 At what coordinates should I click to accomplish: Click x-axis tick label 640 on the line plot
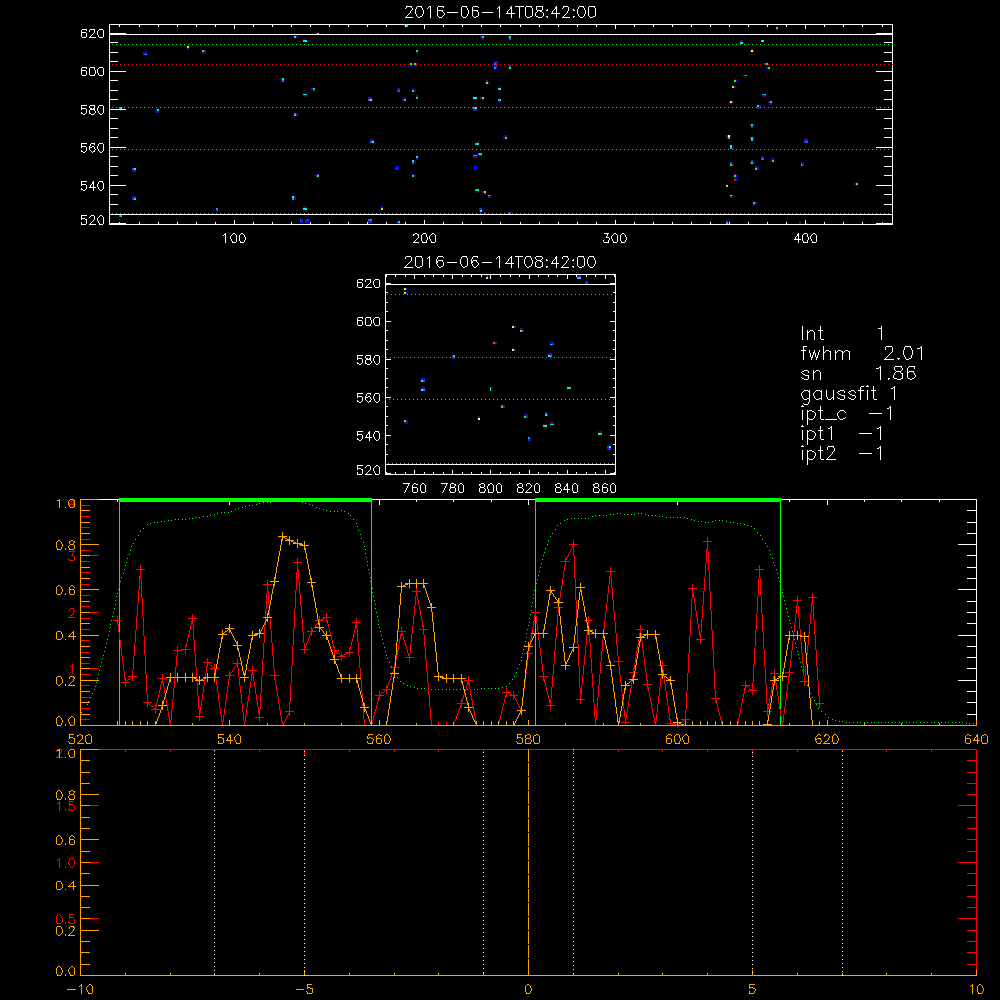pyautogui.click(x=976, y=739)
